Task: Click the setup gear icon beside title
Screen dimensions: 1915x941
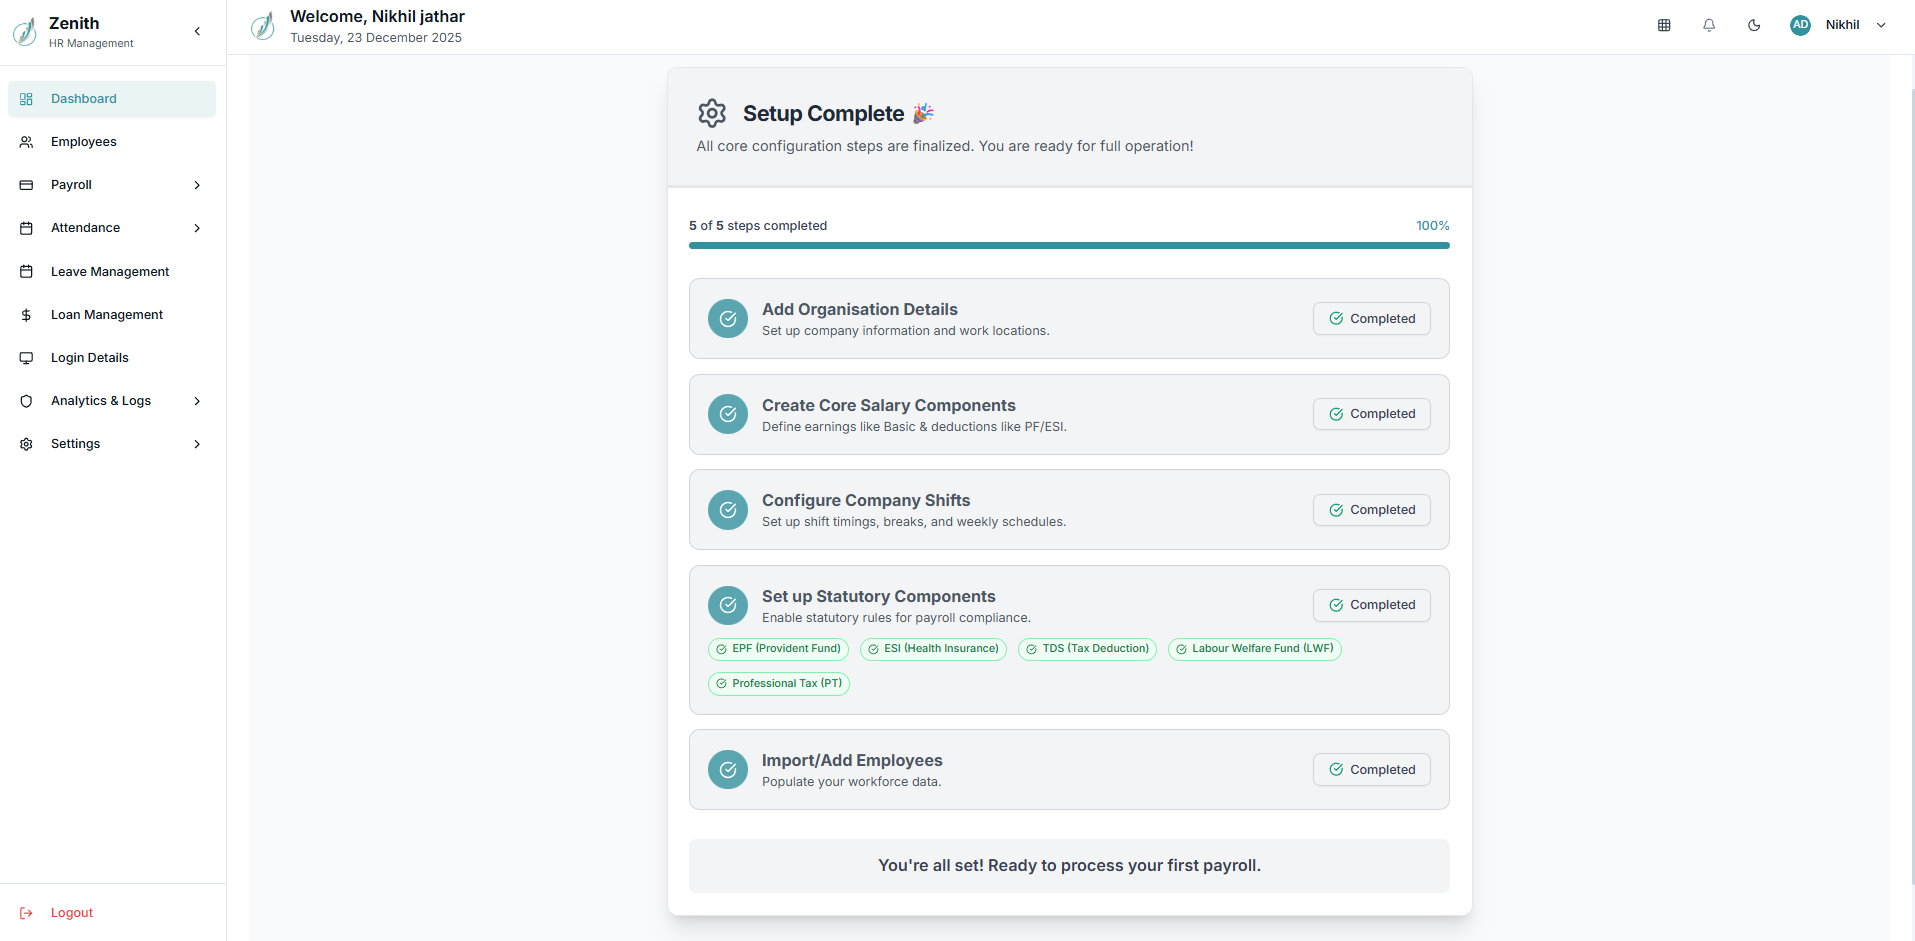Action: (712, 113)
